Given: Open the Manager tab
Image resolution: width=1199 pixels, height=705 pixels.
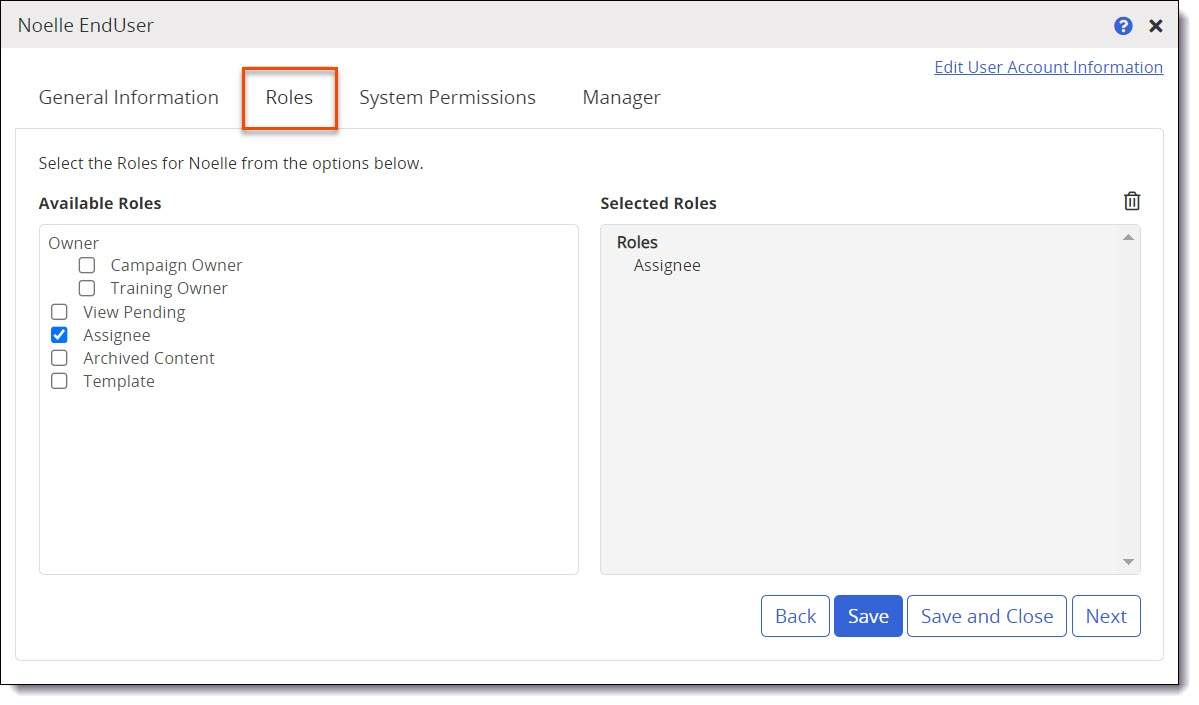Looking at the screenshot, I should coord(621,97).
